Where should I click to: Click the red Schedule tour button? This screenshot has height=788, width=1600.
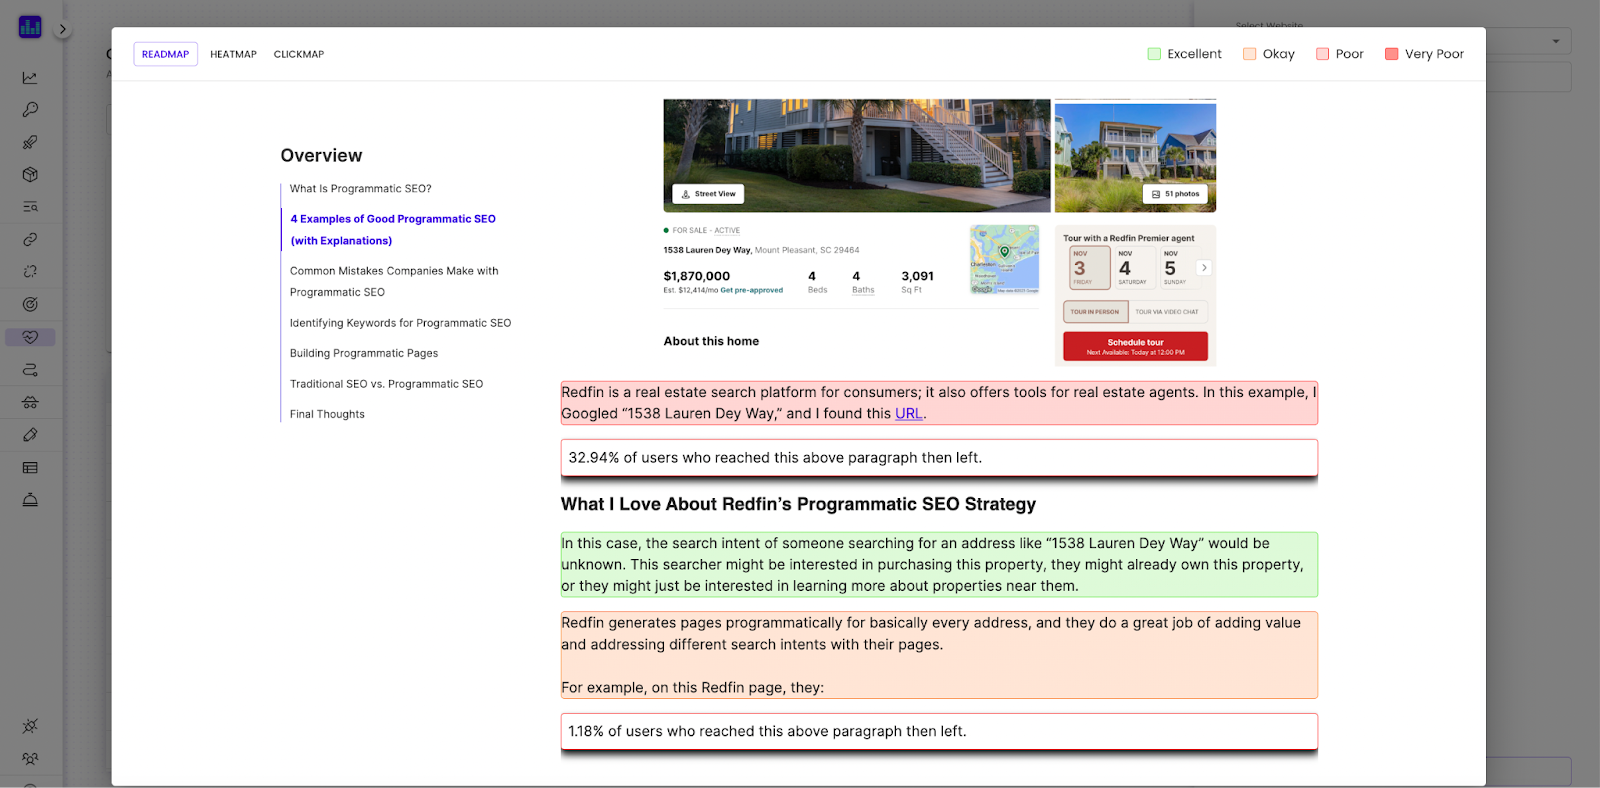tap(1135, 346)
